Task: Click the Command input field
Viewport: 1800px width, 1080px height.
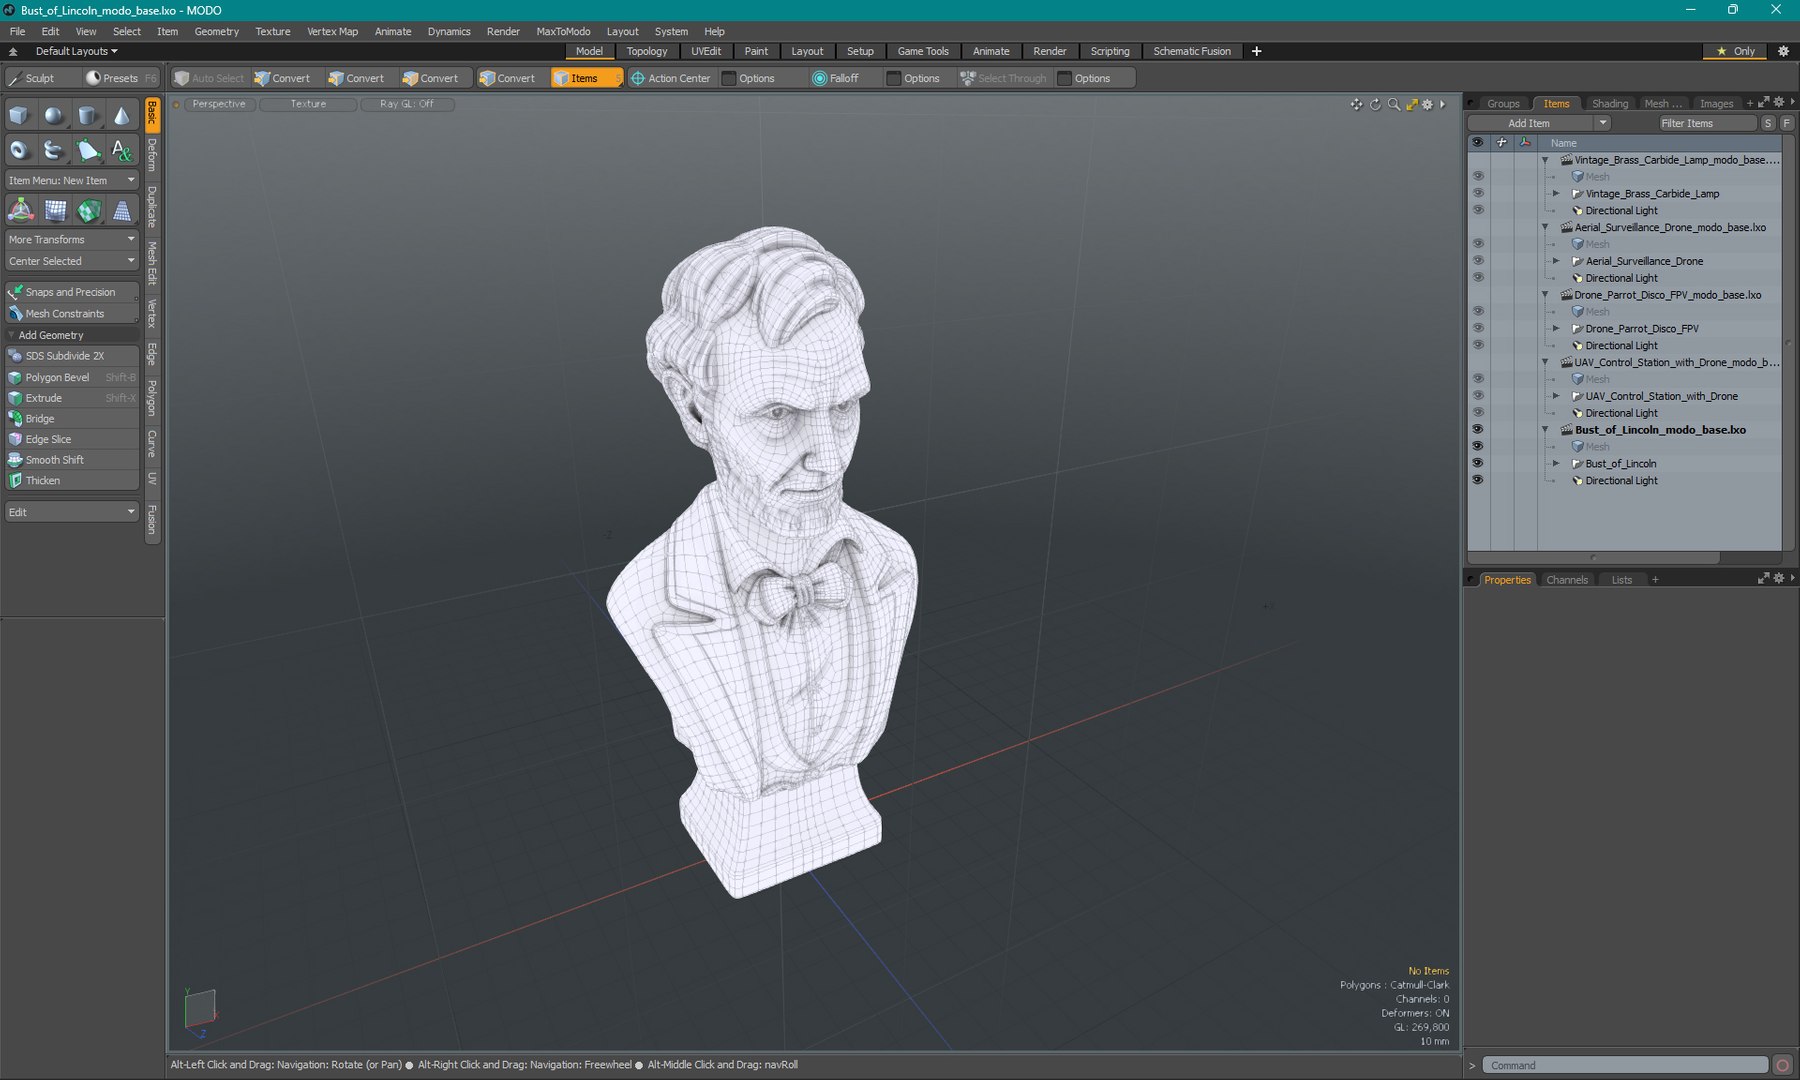Action: pyautogui.click(x=1624, y=1065)
